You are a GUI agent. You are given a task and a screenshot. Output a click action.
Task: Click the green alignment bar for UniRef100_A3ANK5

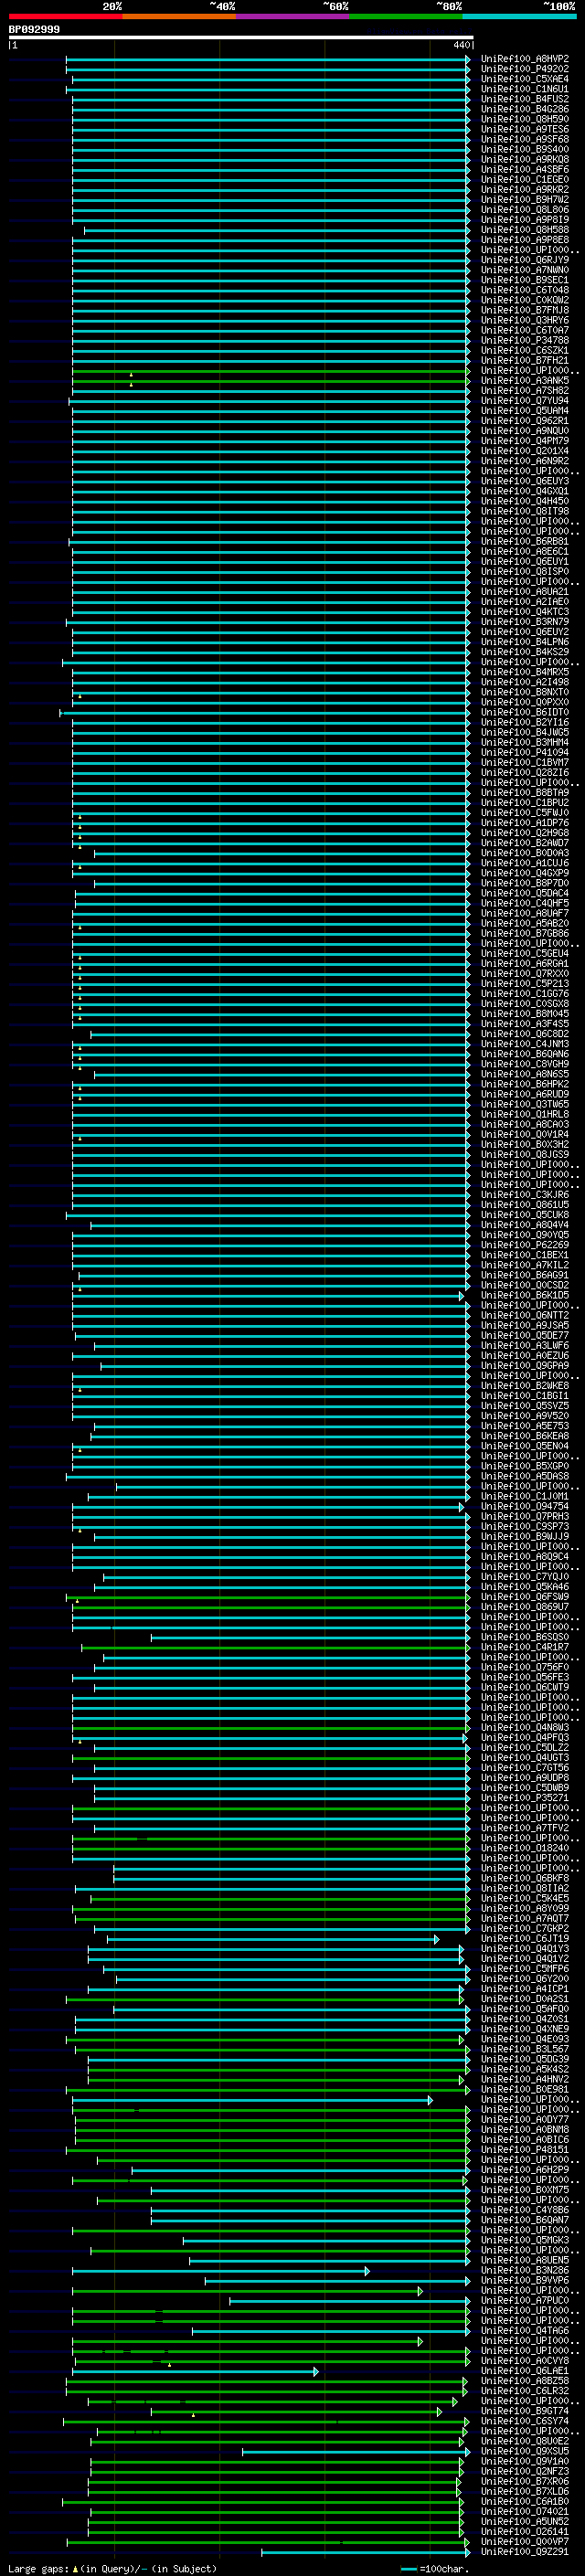(x=270, y=381)
